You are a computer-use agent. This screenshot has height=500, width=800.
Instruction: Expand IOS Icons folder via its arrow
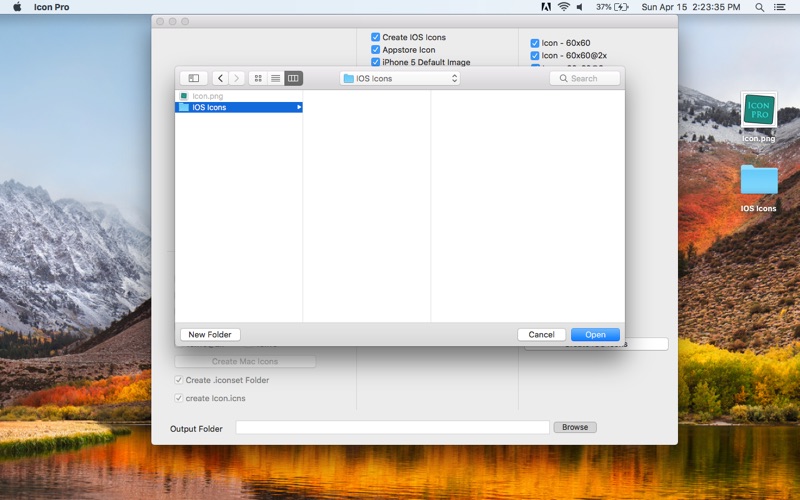coord(299,107)
